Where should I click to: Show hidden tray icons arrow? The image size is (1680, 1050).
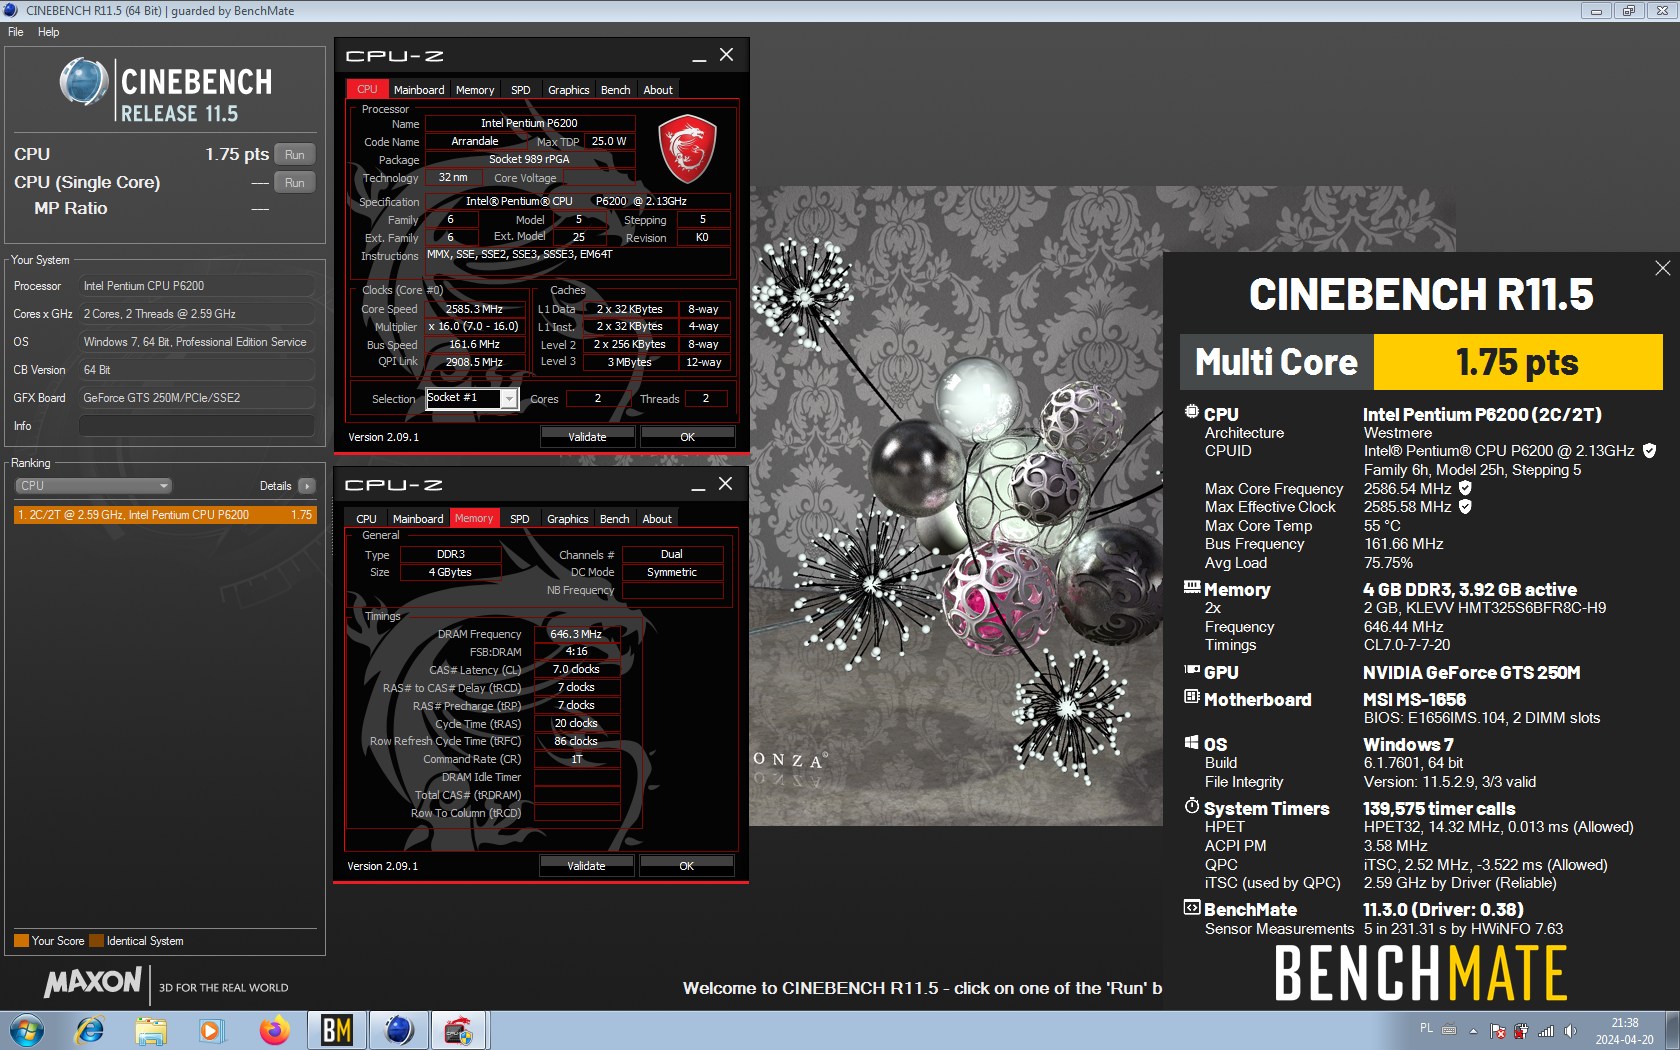[x=1473, y=1031]
